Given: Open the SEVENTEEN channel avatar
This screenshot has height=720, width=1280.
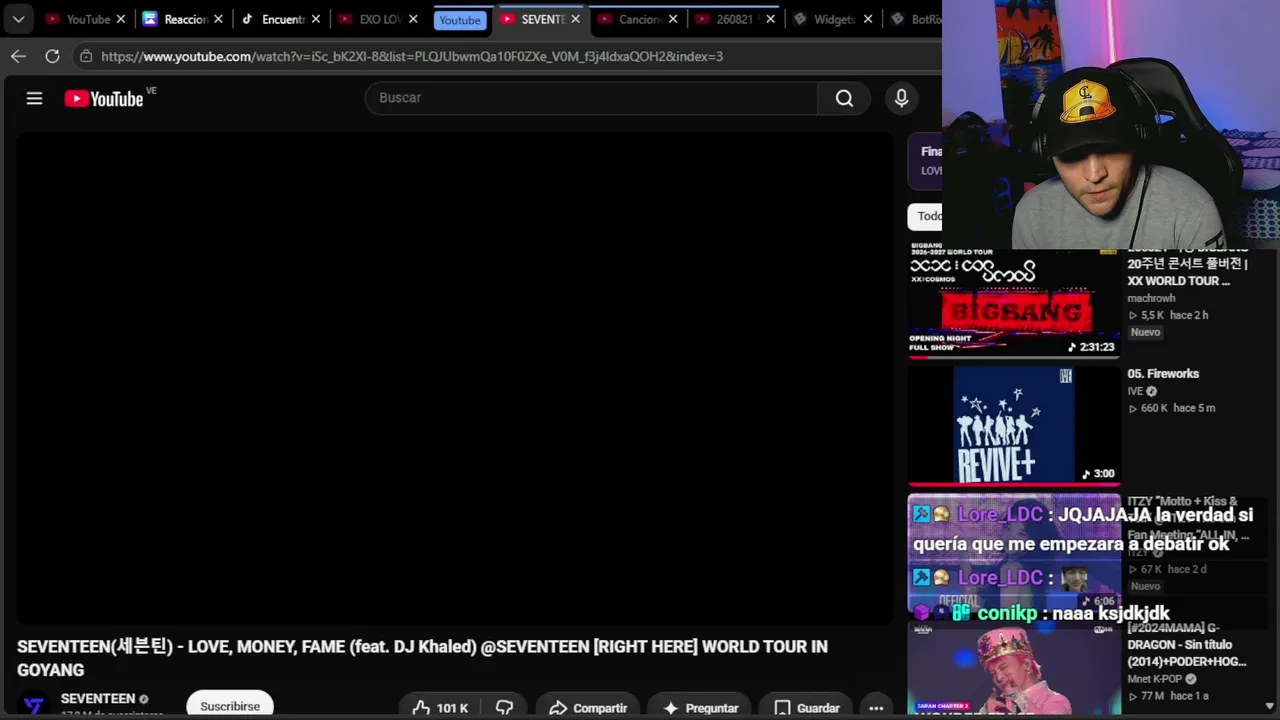Looking at the screenshot, I should [x=34, y=705].
